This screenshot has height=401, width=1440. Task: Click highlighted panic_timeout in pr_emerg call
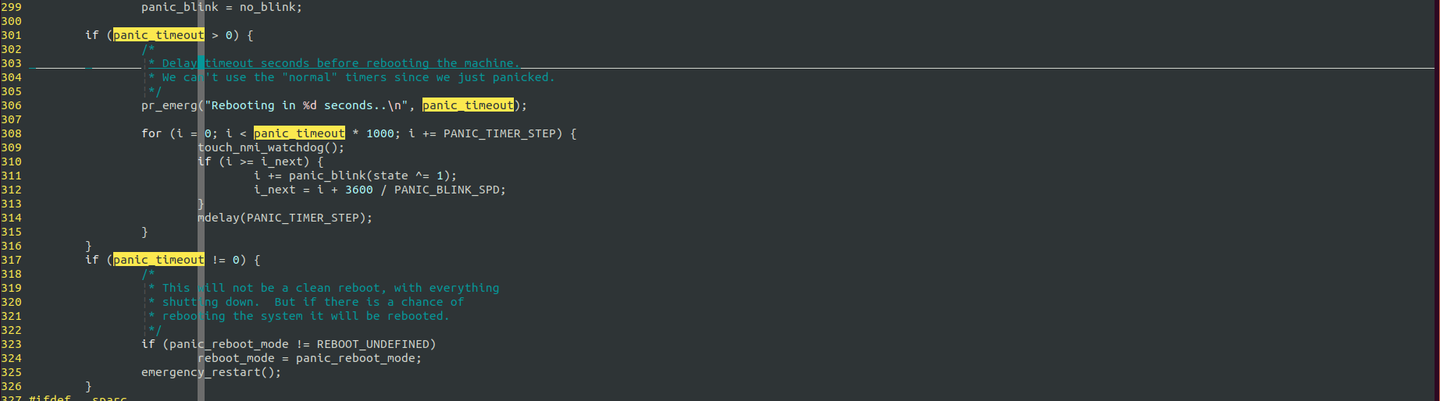click(467, 105)
